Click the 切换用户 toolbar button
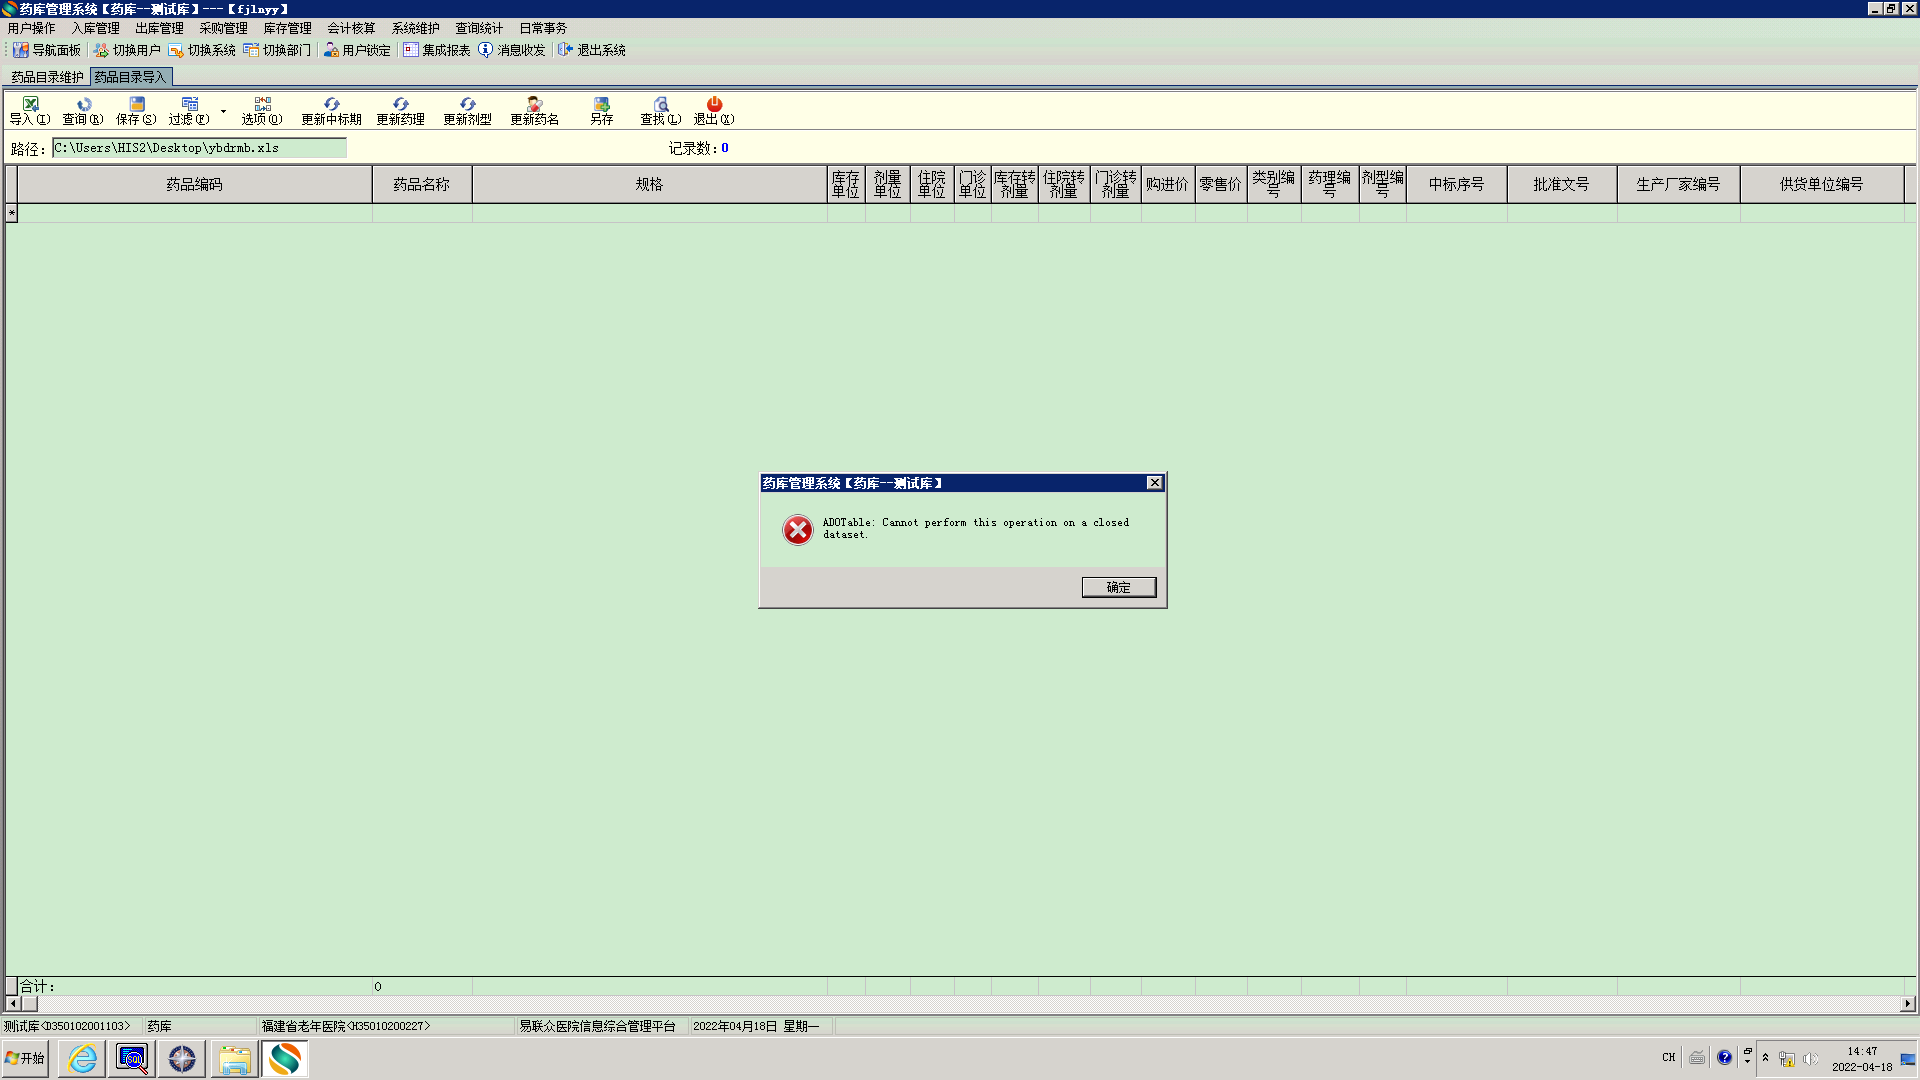Viewport: 1920px width, 1080px height. (x=127, y=50)
